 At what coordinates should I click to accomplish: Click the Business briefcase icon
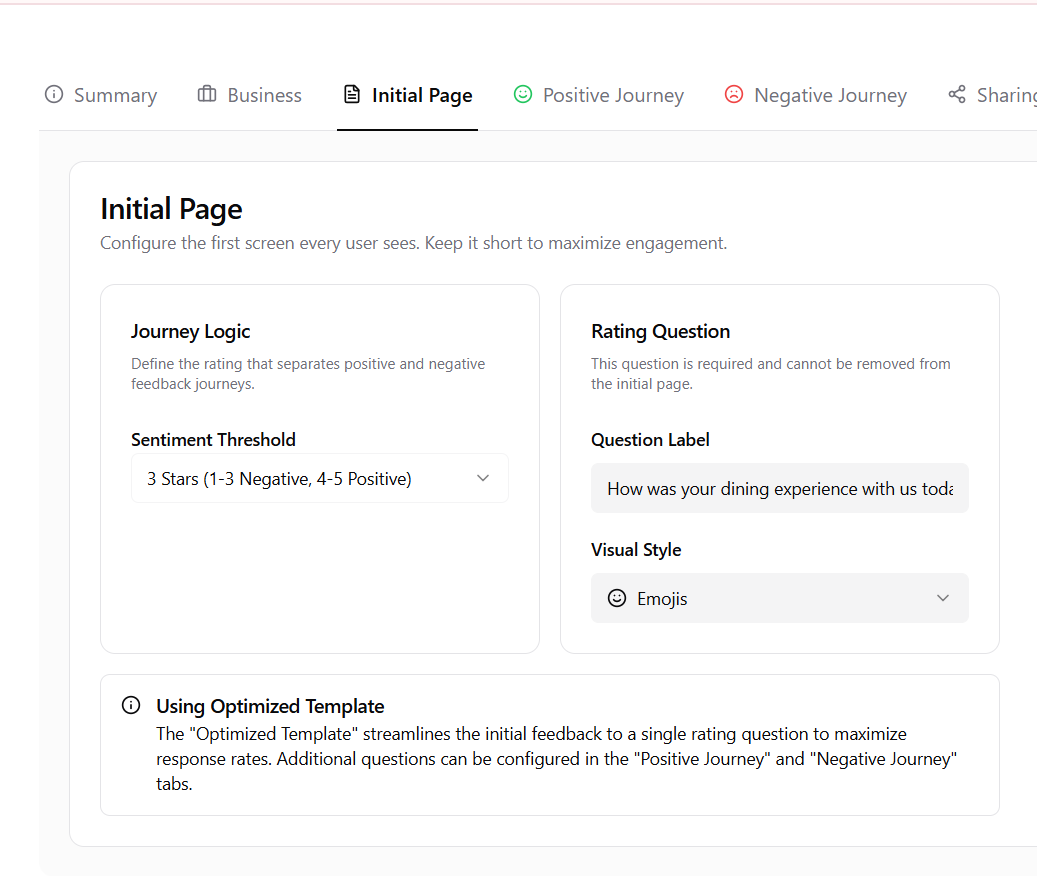click(206, 94)
